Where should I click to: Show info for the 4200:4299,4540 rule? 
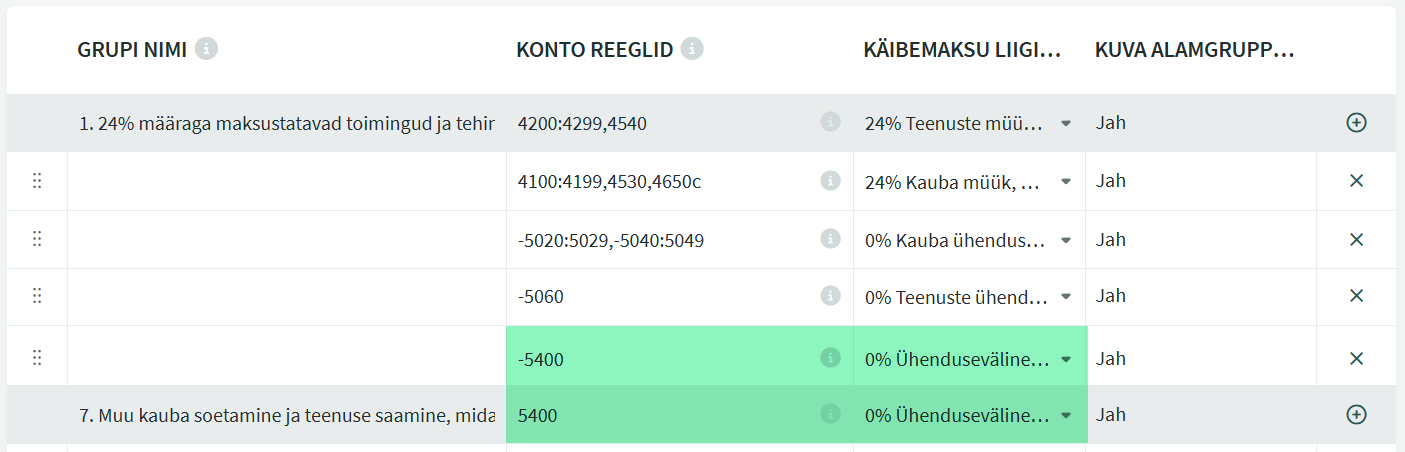tap(830, 122)
